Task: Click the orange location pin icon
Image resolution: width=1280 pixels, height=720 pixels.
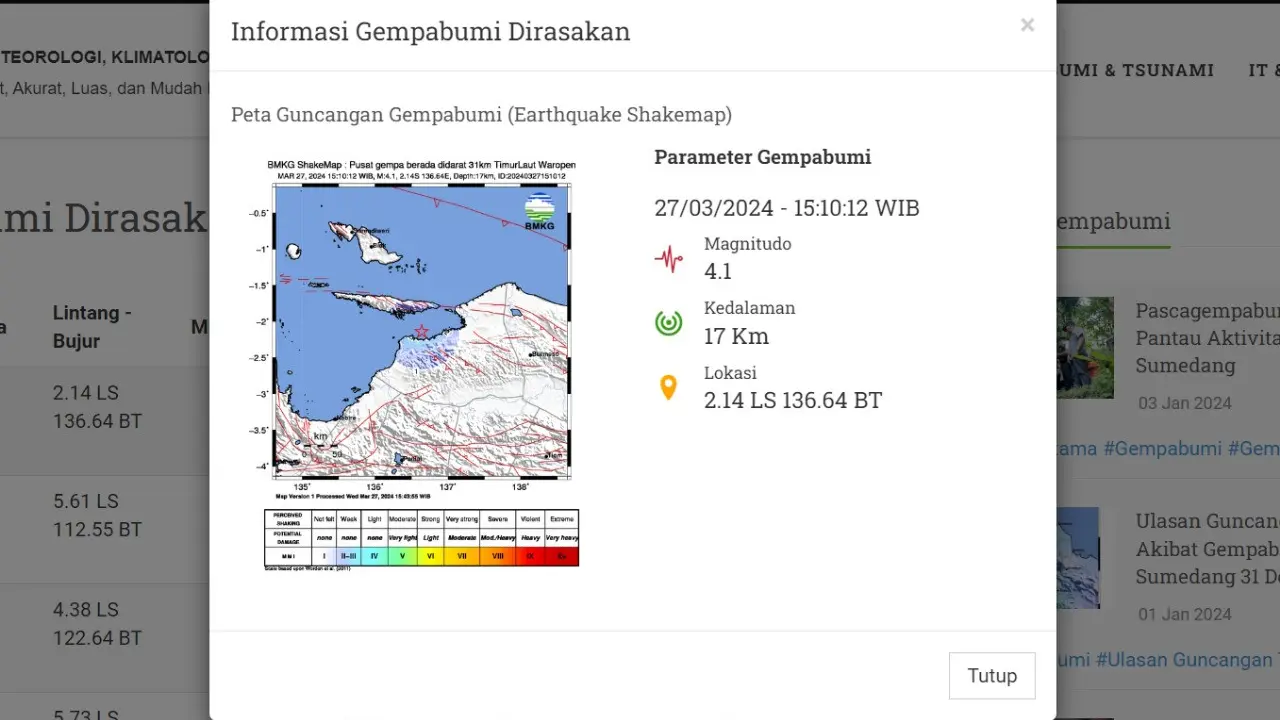Action: coord(668,387)
